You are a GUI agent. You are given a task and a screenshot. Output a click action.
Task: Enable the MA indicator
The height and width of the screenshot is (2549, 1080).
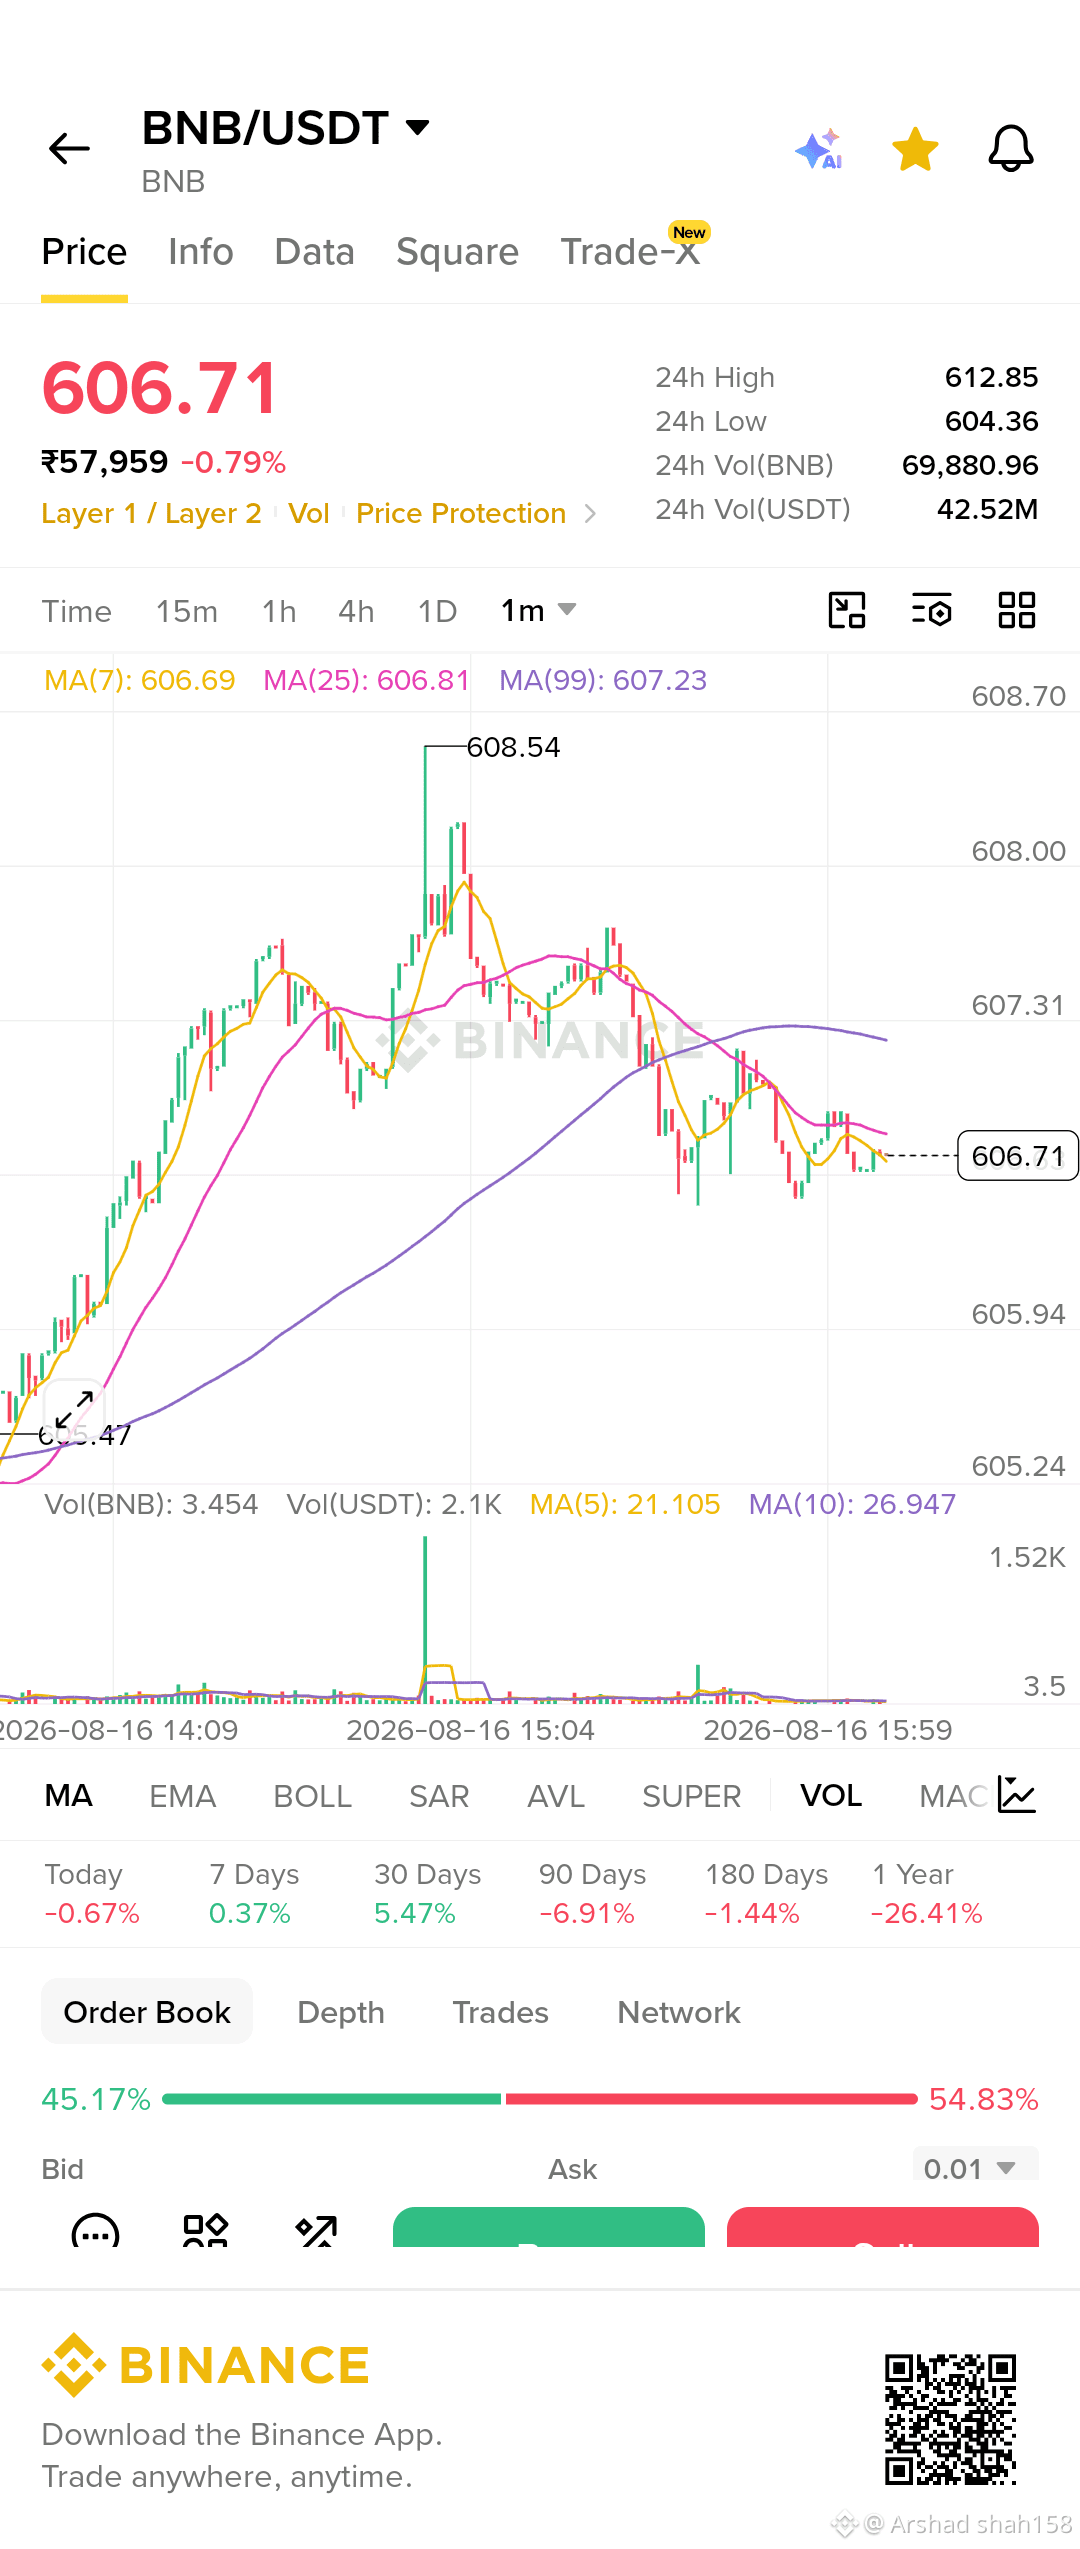pyautogui.click(x=69, y=1796)
